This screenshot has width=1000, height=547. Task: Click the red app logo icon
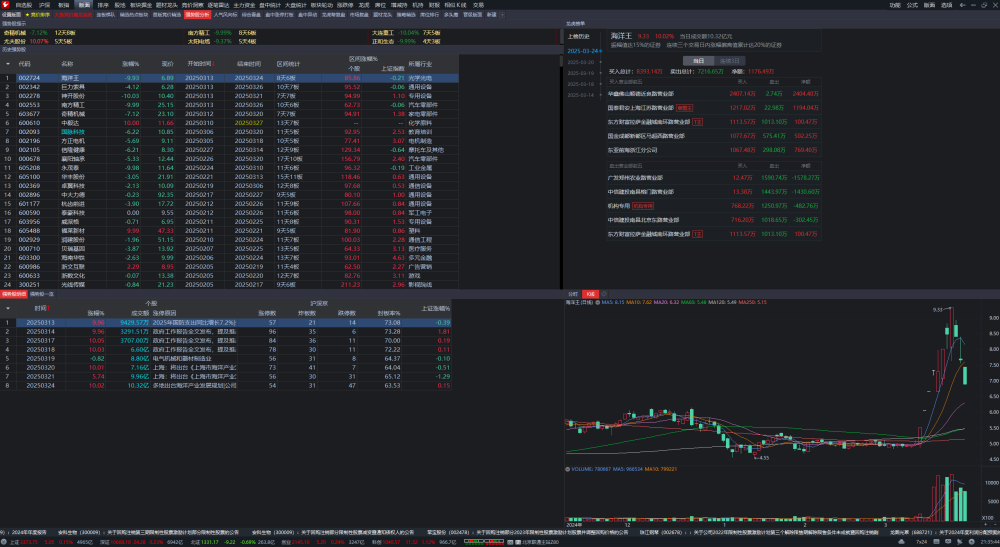[x=6, y=4]
